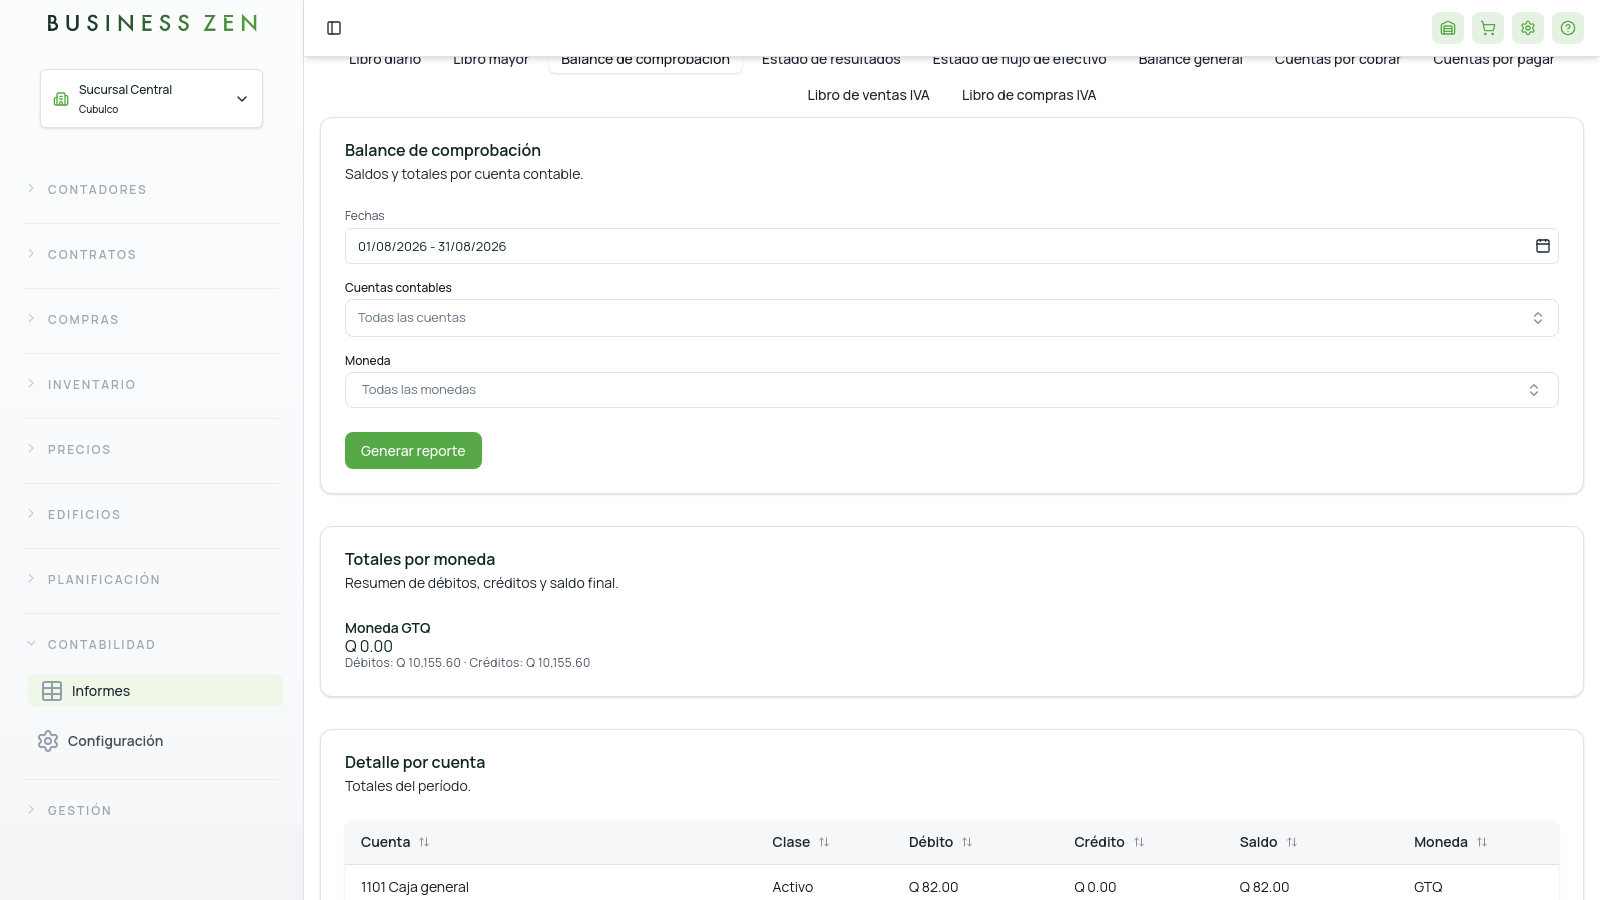Click the 1101 Caja general row

point(951,887)
